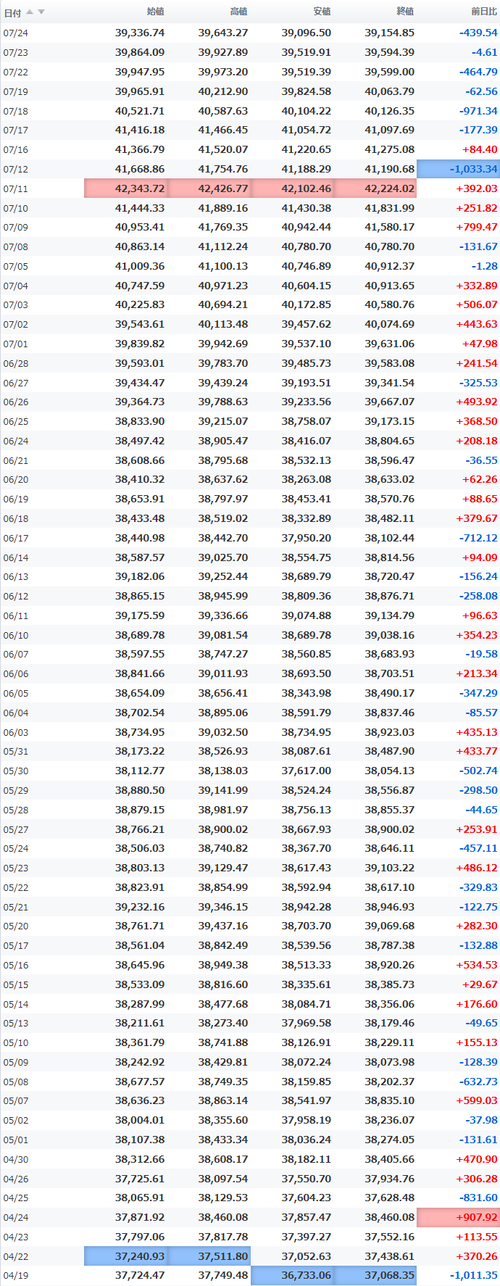Screen dimensions: 500x1286
Task: Select the change value +62.26
Action: (478, 478)
